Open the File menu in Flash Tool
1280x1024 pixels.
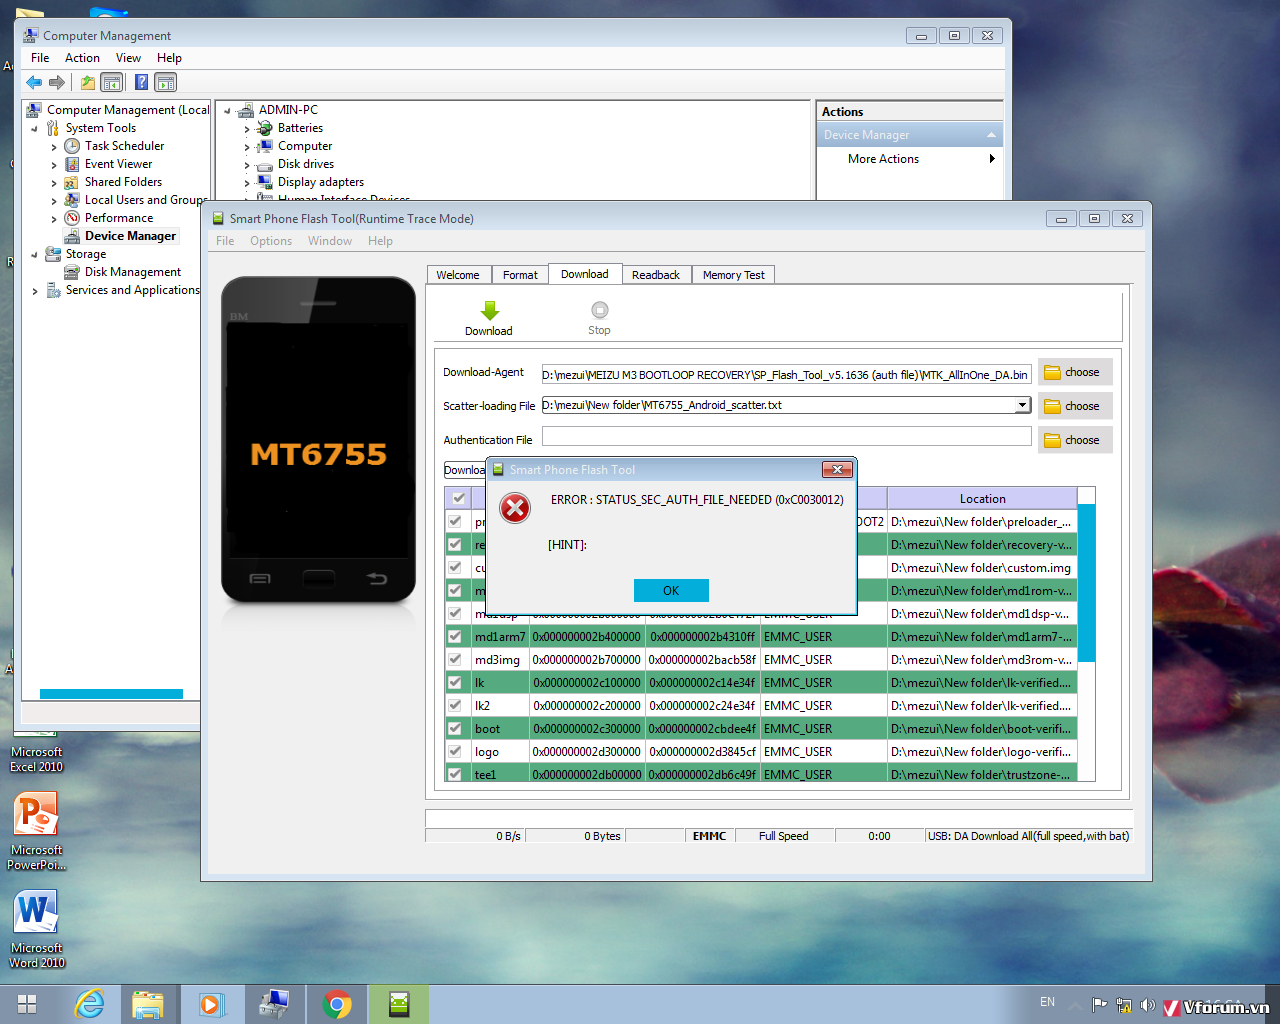[x=225, y=241]
